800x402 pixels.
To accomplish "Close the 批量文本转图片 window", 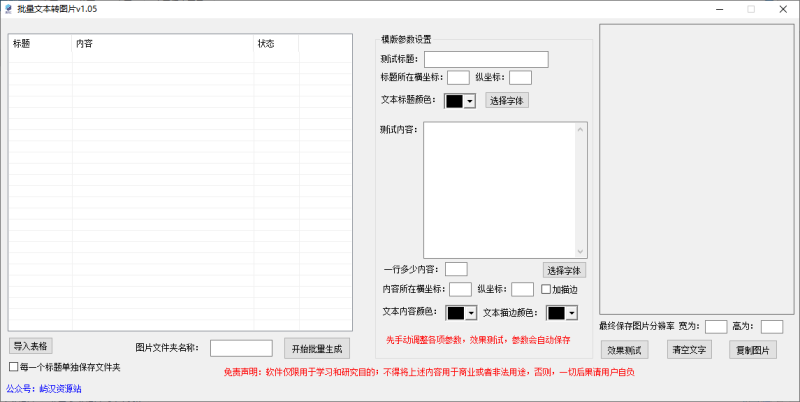I will pos(783,9).
